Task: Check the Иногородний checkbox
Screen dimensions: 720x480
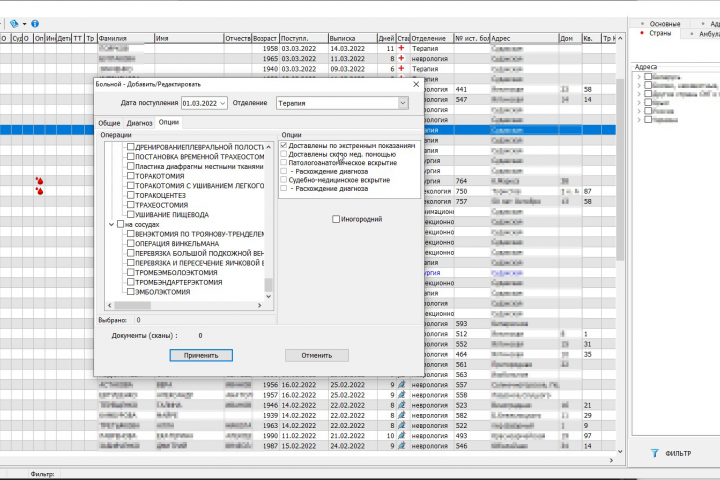Action: click(336, 219)
